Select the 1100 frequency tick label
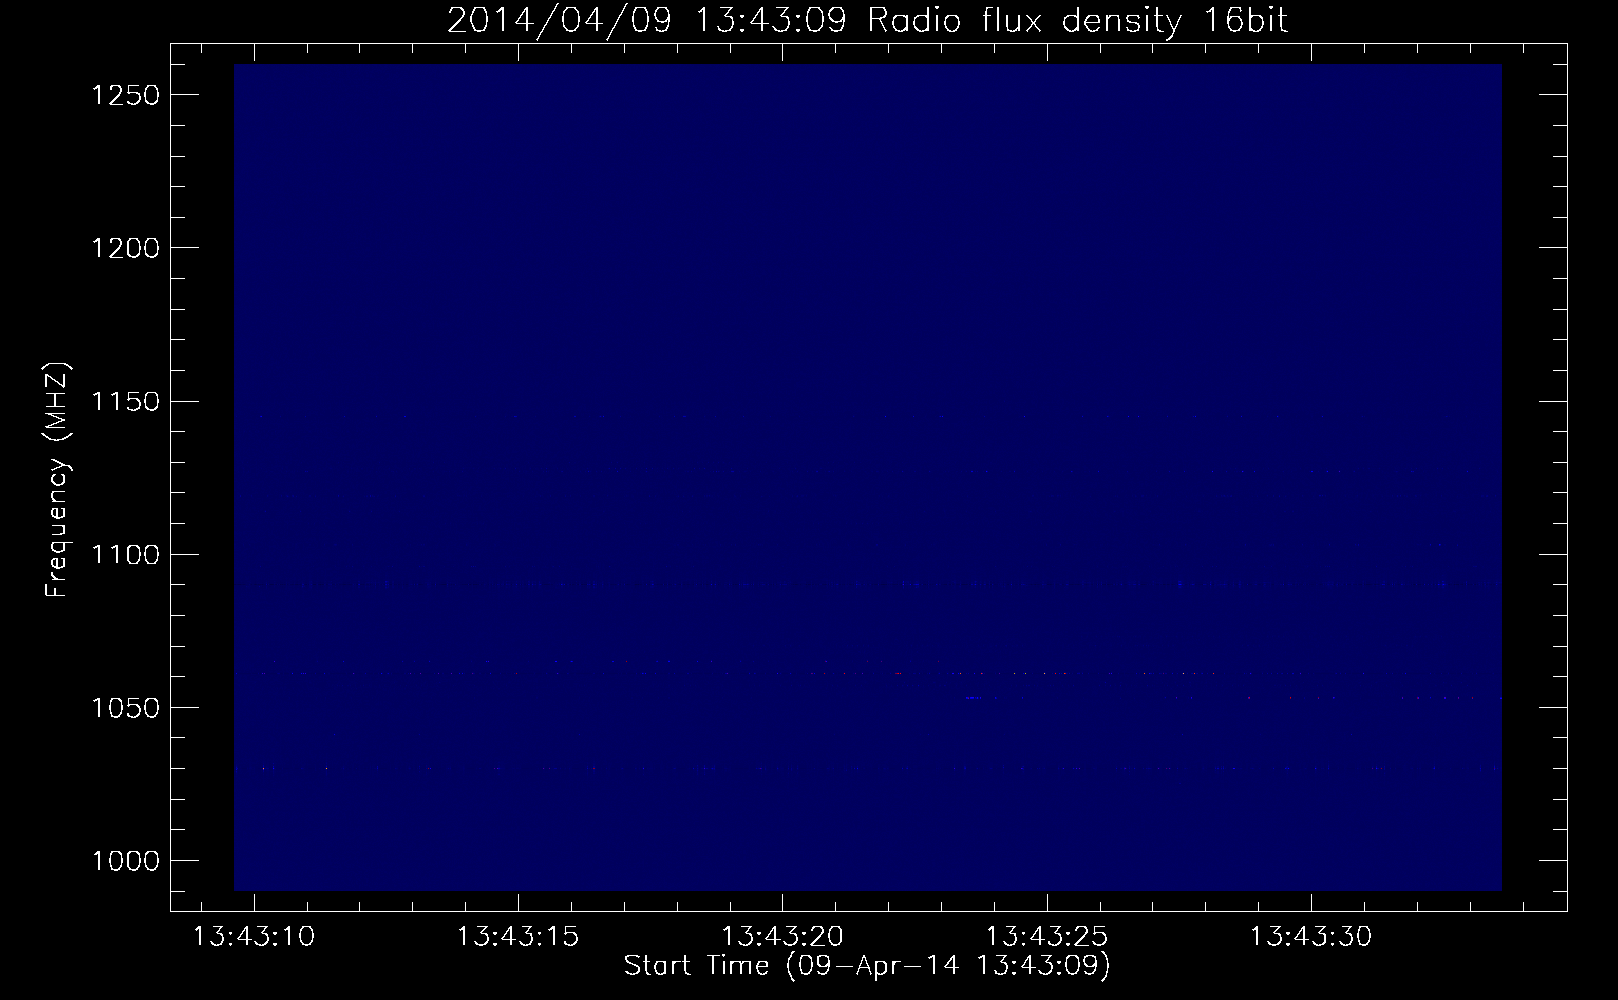 [x=126, y=554]
